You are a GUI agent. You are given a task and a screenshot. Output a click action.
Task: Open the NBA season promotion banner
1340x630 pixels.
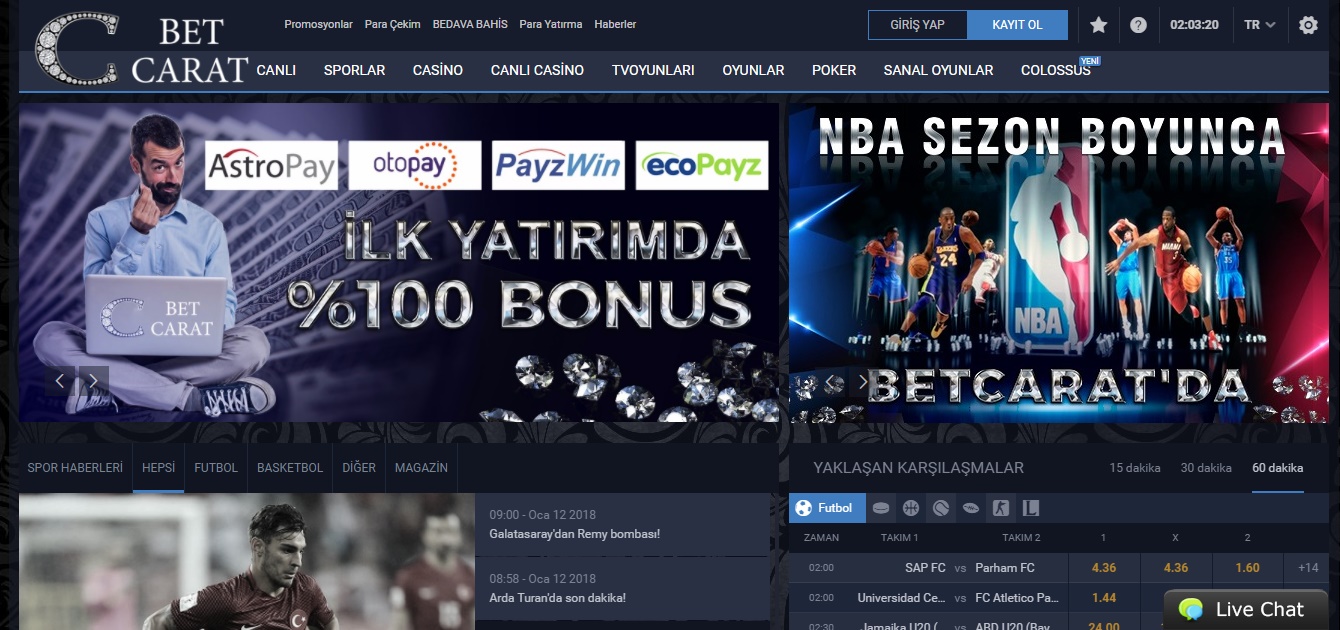click(x=1058, y=262)
